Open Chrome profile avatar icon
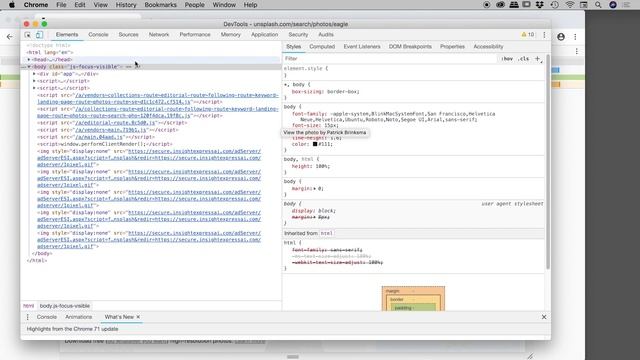 pyautogui.click(x=561, y=37)
